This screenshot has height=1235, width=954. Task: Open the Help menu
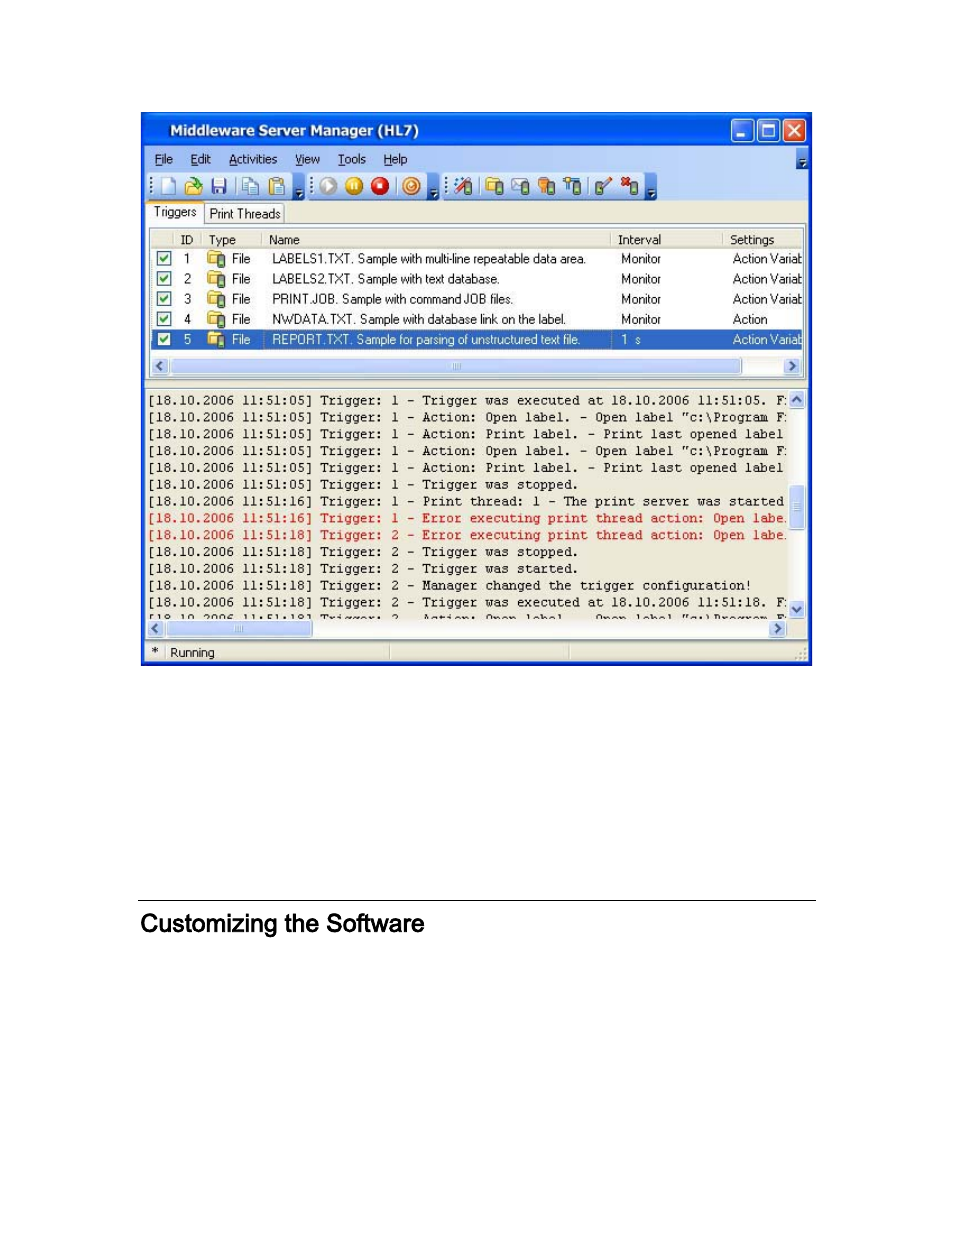[x=396, y=159]
